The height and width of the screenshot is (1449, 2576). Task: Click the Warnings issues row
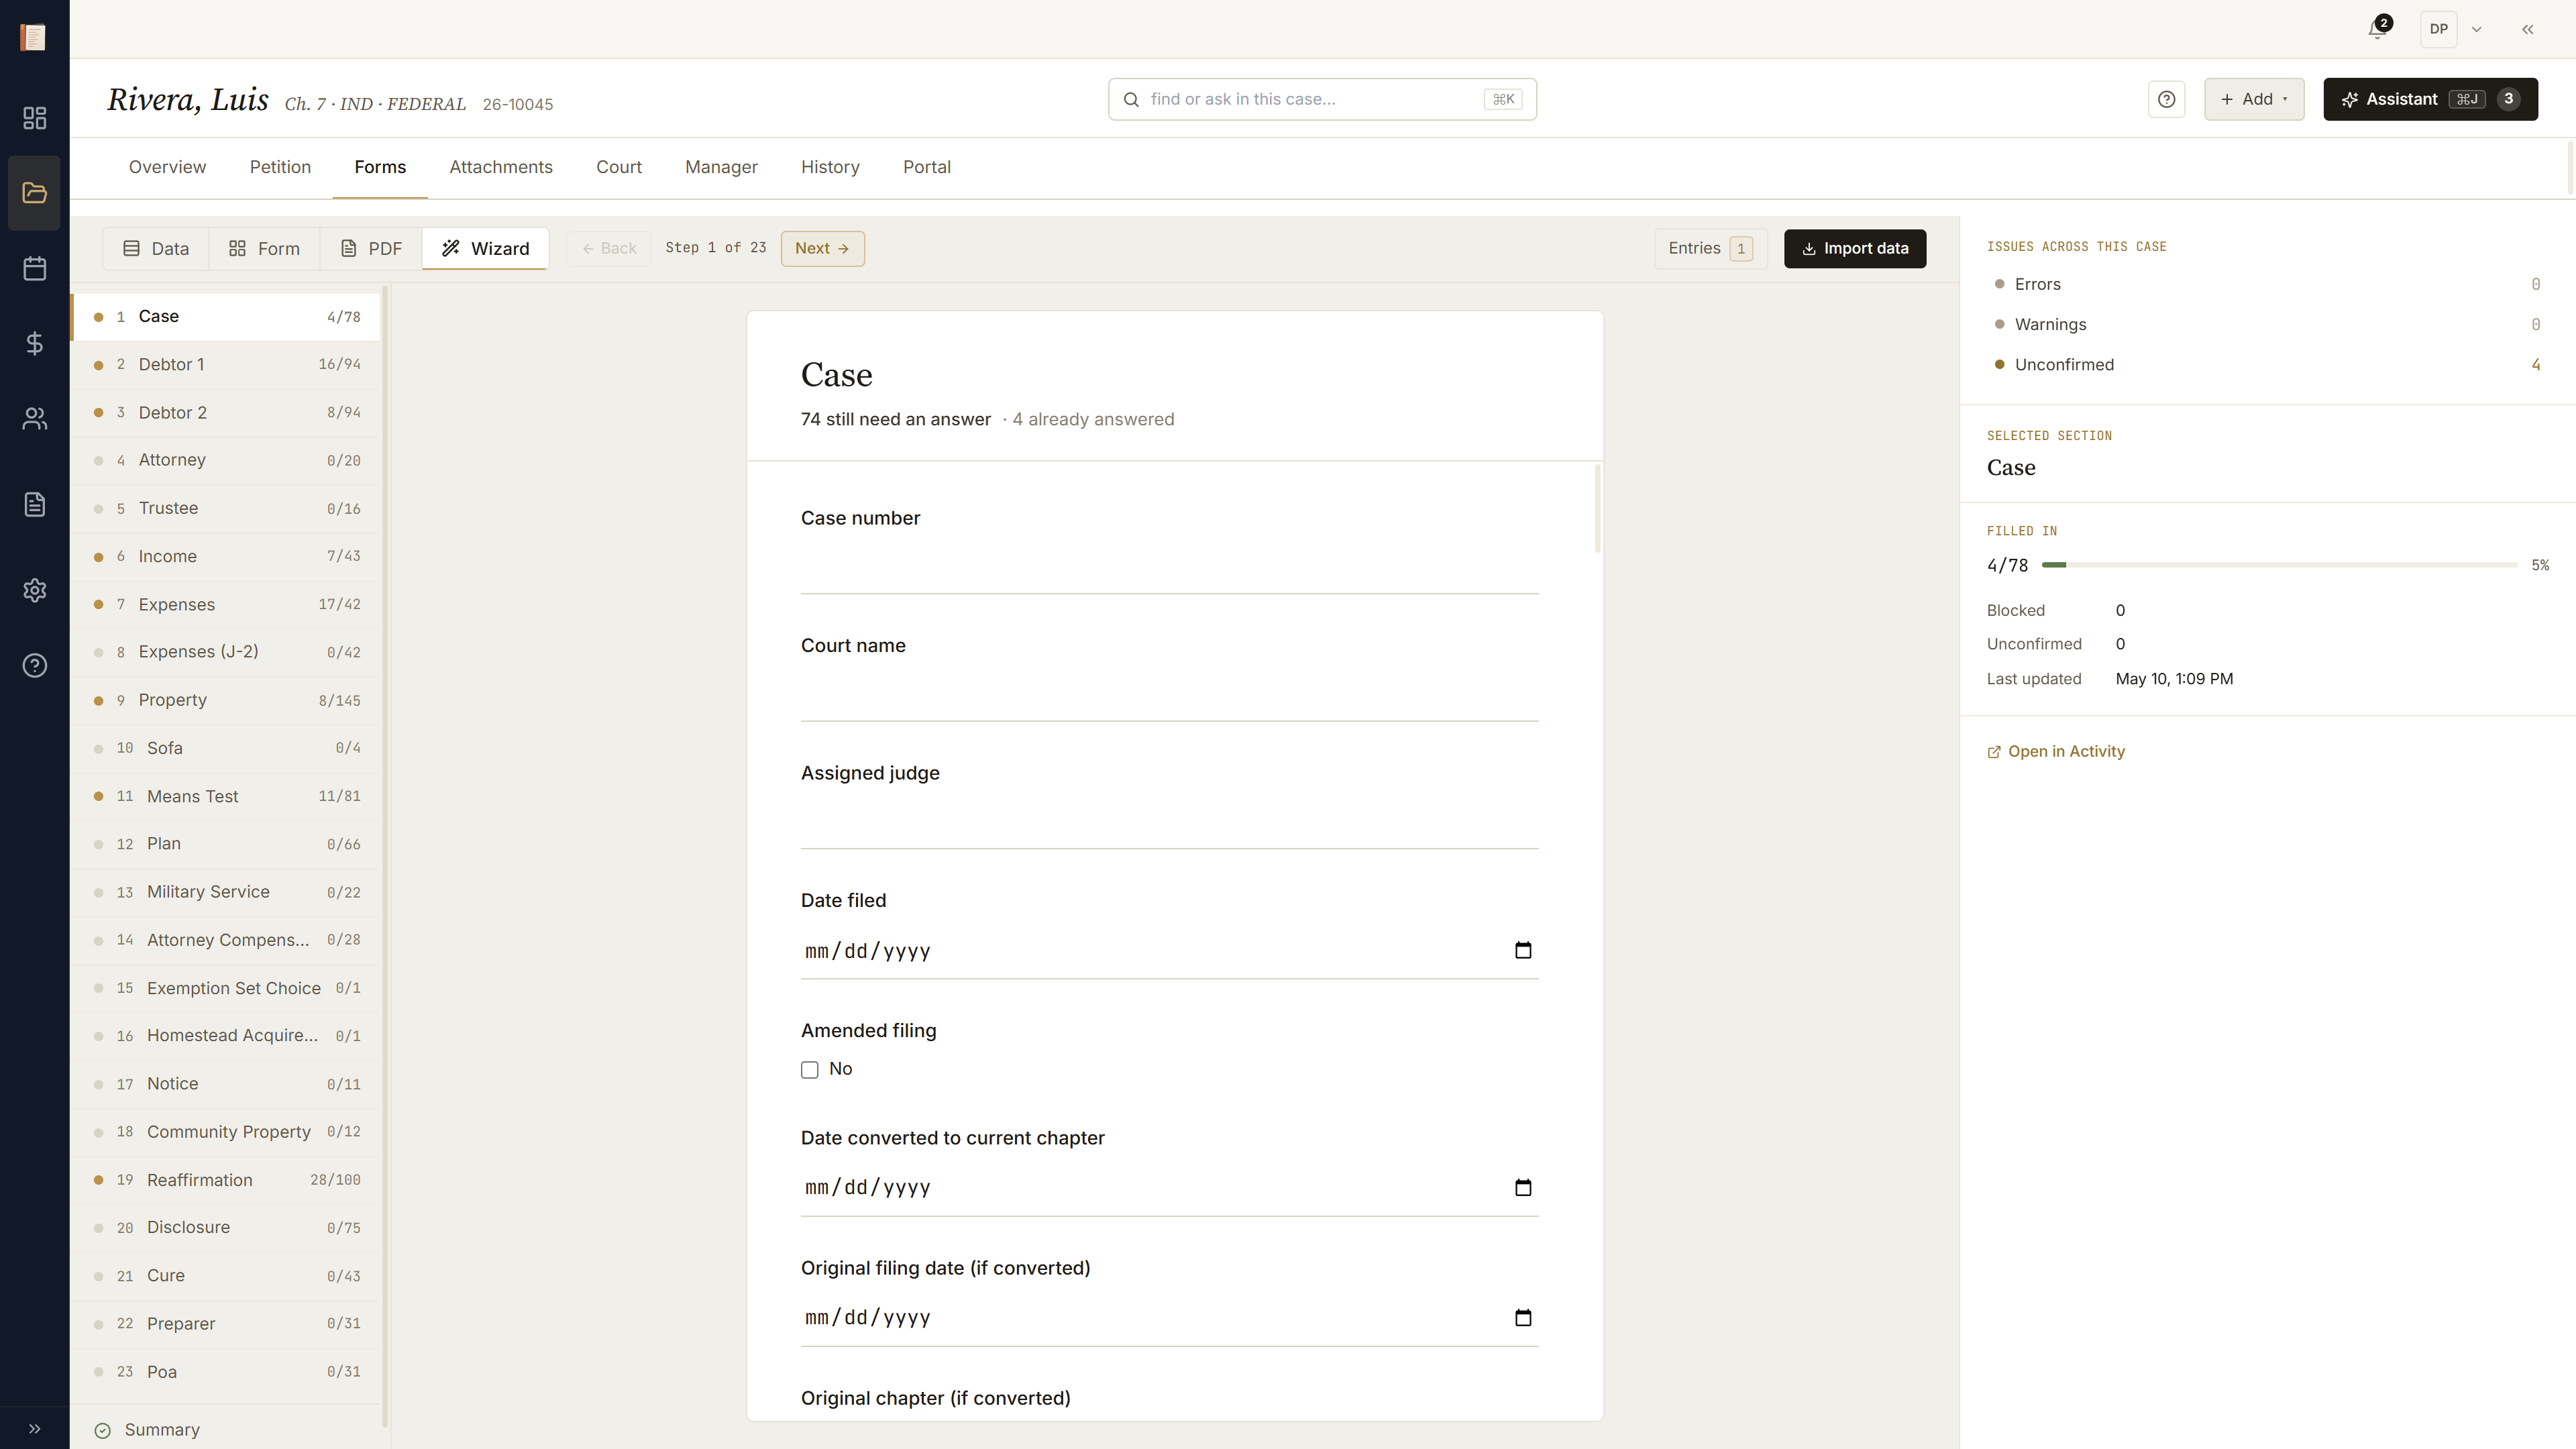pyautogui.click(x=2267, y=324)
